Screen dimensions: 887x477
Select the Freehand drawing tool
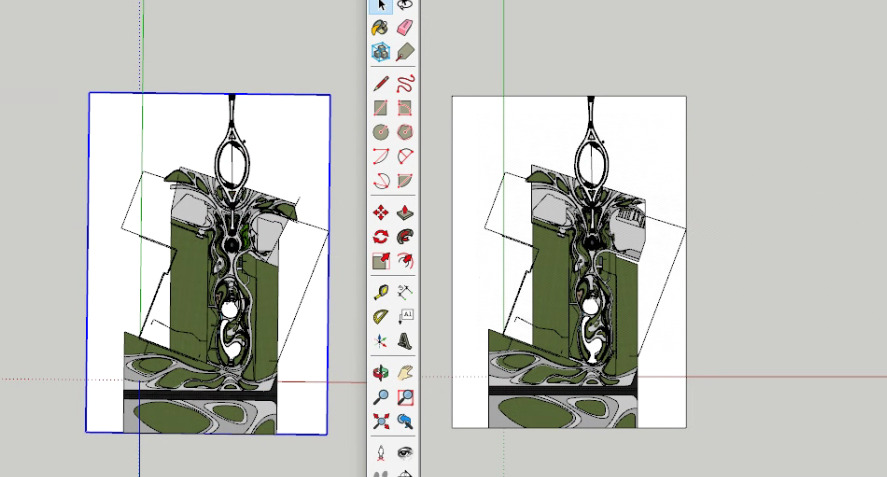coord(405,83)
